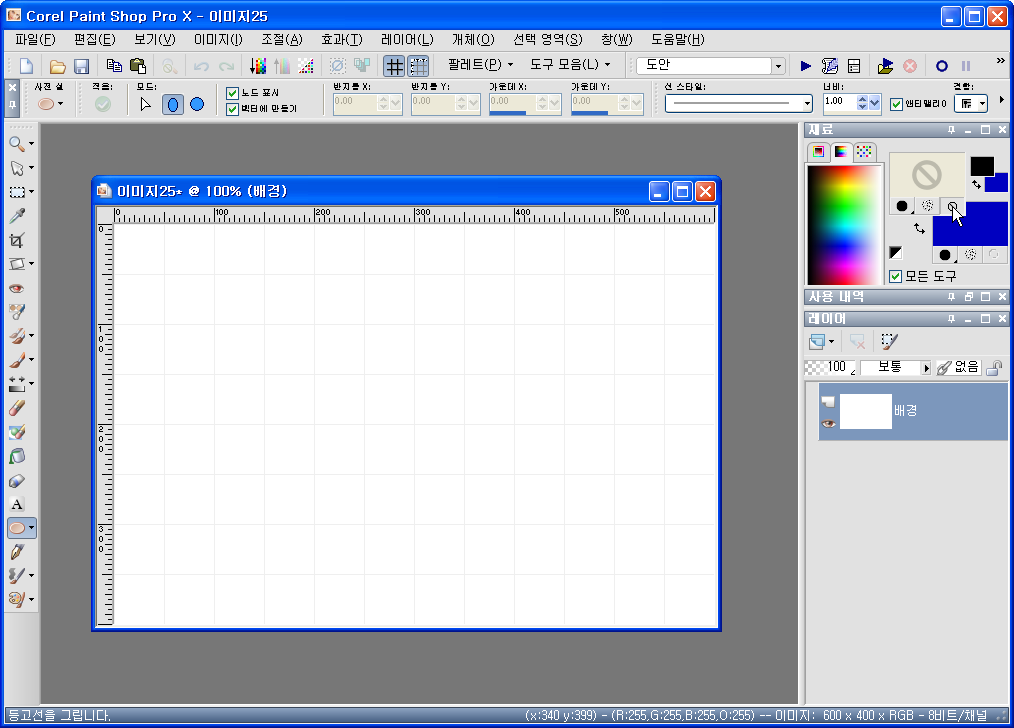The image size is (1014, 728).
Task: Swap foreground and background materials arrow
Action: (x=919, y=228)
